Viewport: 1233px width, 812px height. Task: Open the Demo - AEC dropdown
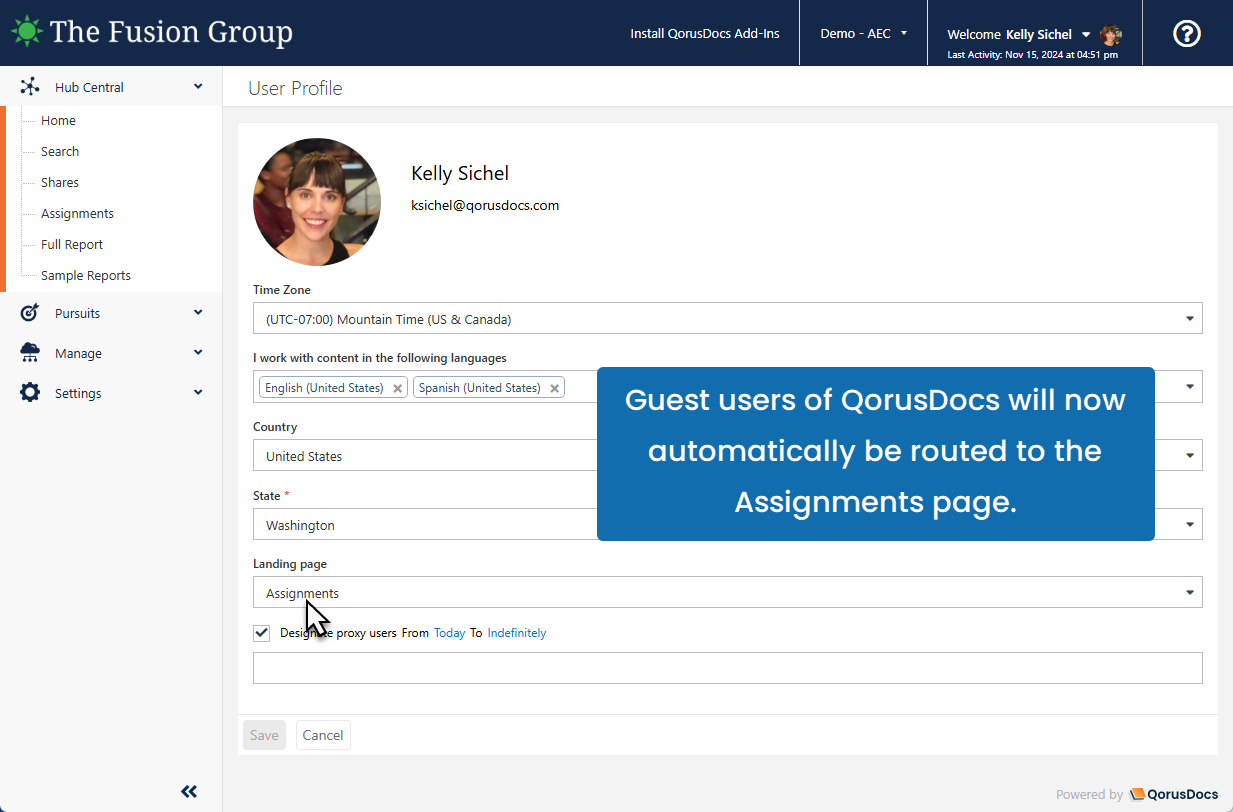(x=864, y=33)
